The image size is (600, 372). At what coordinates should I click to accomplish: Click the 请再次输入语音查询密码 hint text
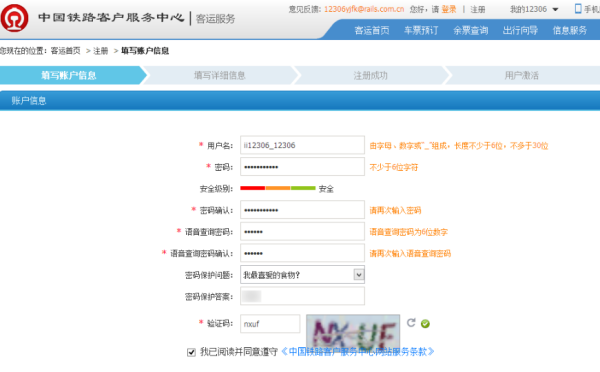coord(410,253)
